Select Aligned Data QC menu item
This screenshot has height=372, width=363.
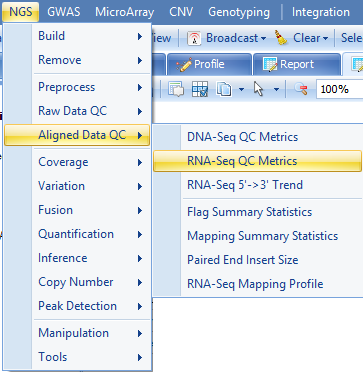coord(77,135)
